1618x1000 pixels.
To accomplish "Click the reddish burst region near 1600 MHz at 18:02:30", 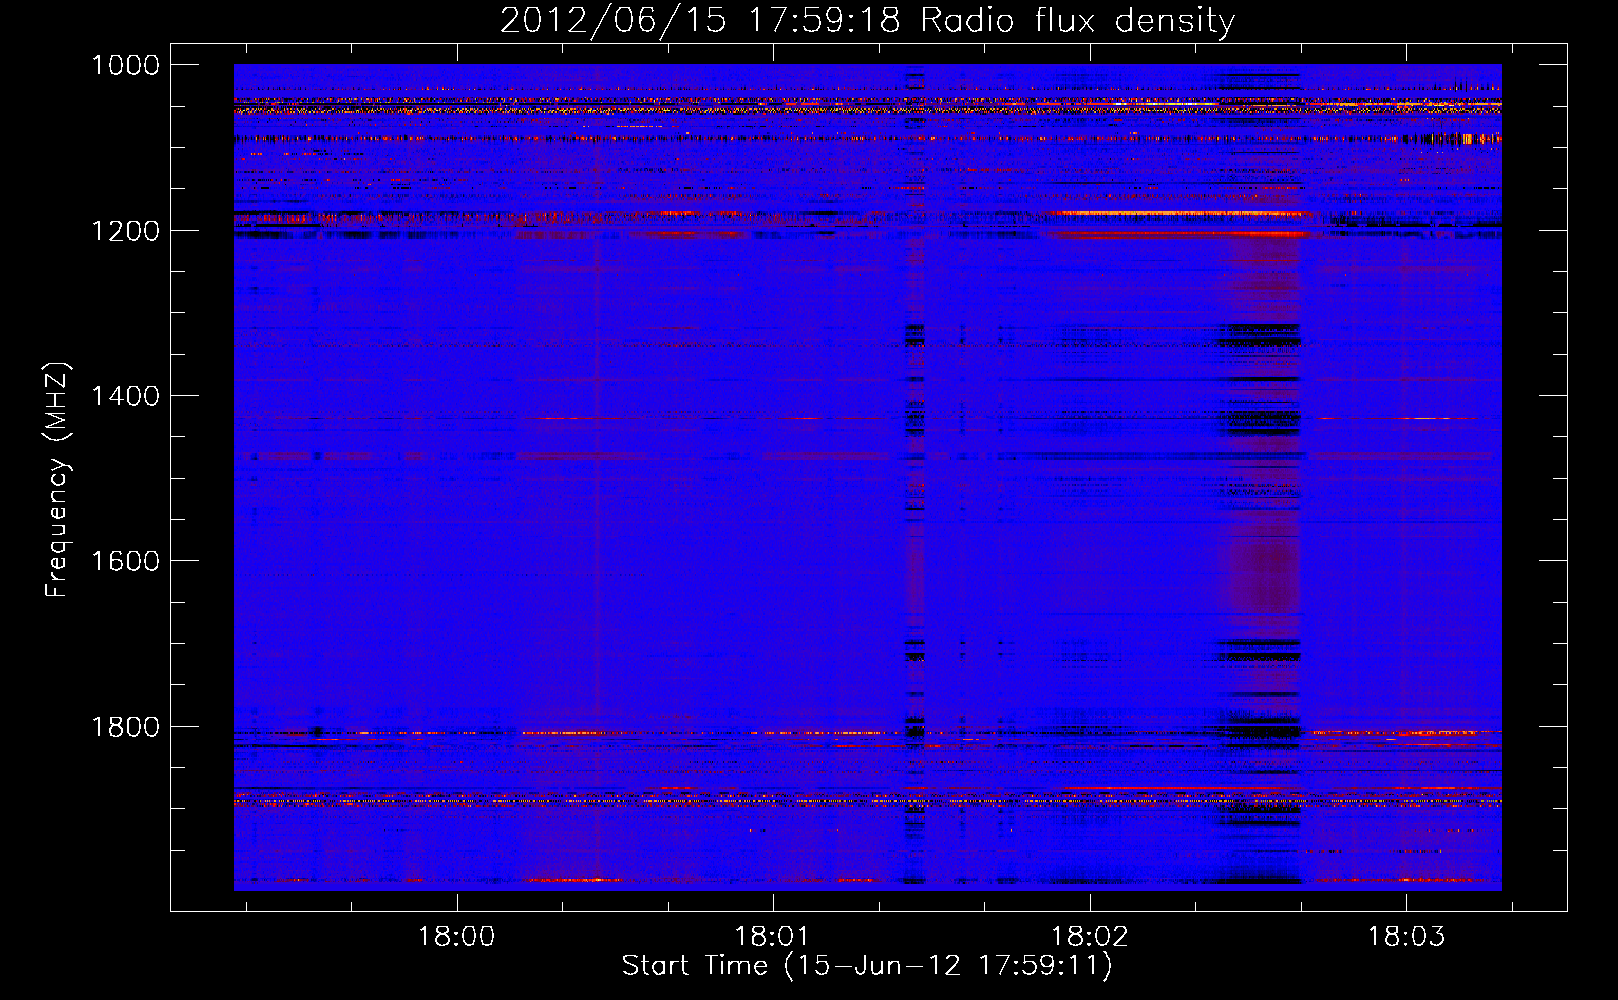I will coord(1262,570).
